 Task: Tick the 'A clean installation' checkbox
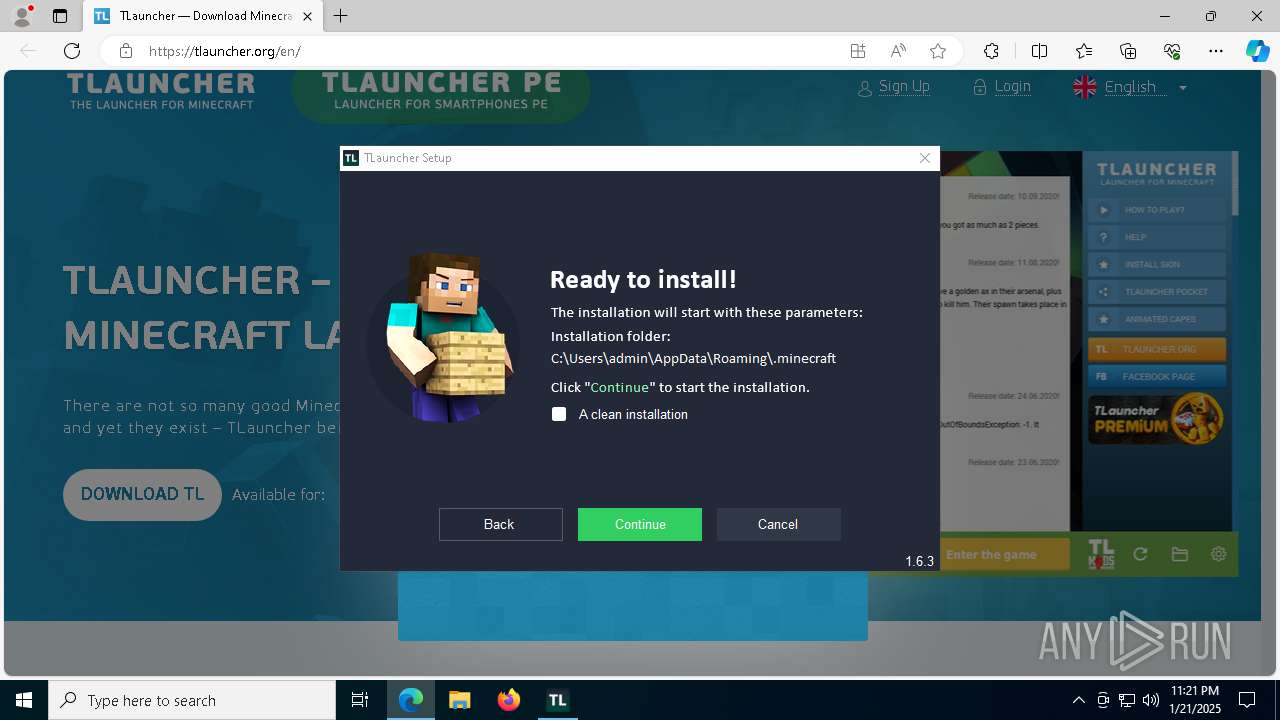coord(559,414)
